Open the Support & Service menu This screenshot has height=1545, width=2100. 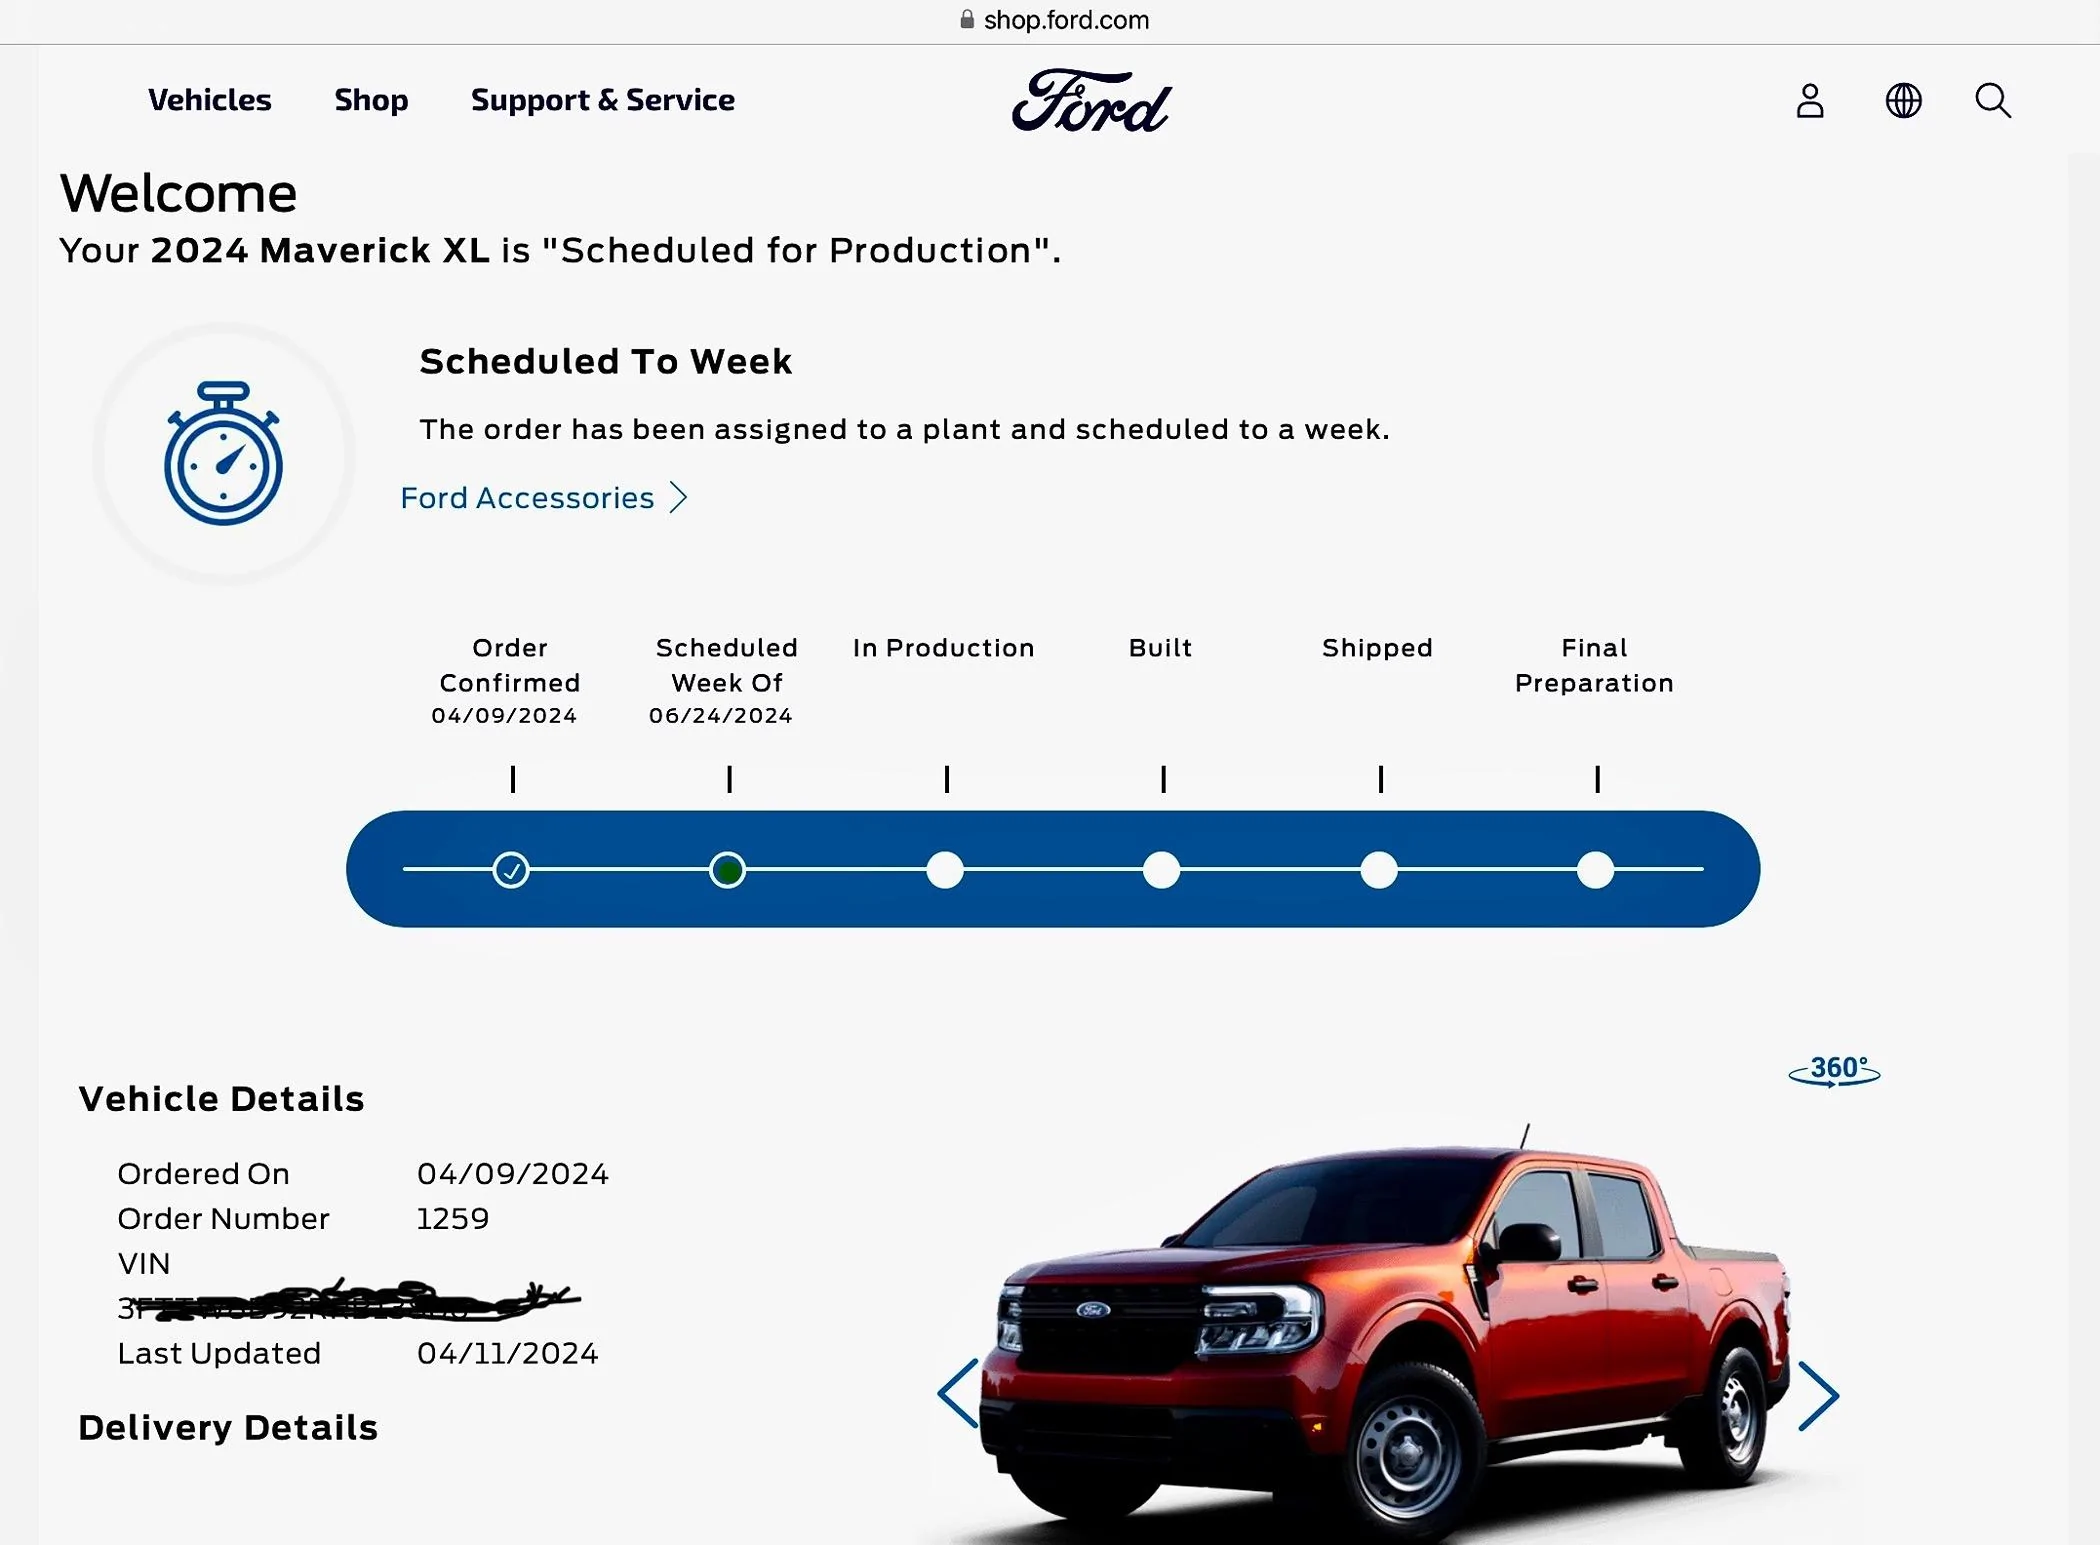click(603, 100)
